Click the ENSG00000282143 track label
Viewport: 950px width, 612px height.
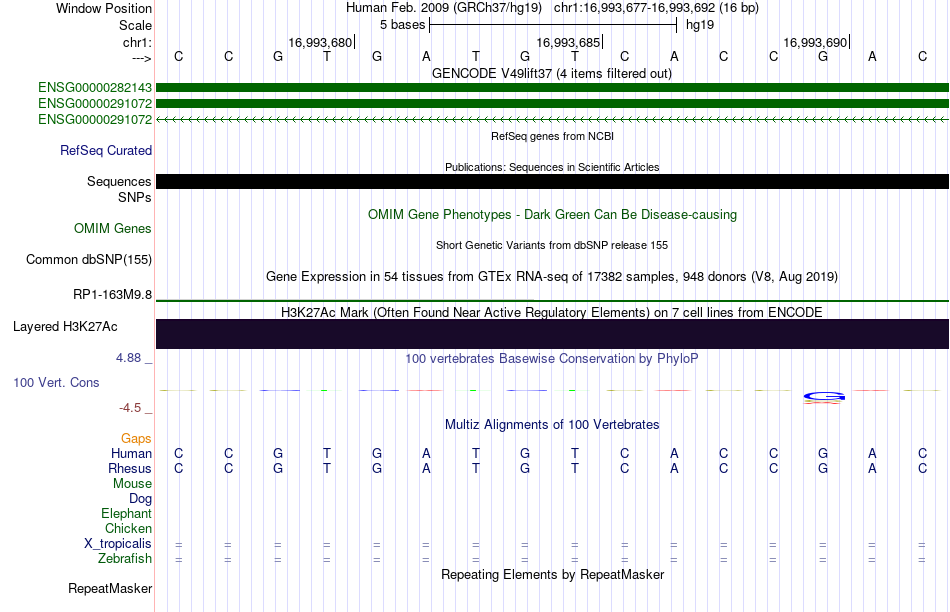click(x=95, y=88)
